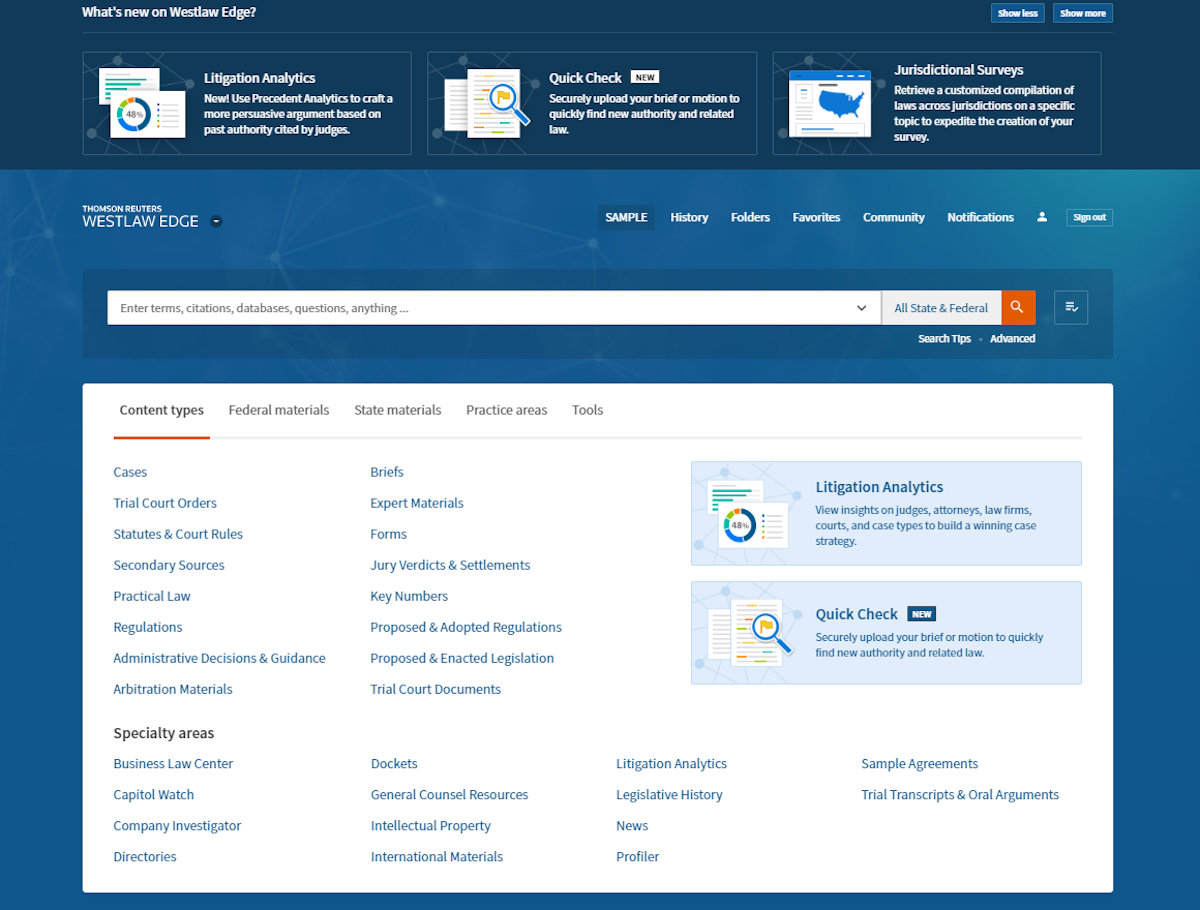Click Quick Check magnifier banner icon
The image size is (1200, 910).
(x=487, y=103)
